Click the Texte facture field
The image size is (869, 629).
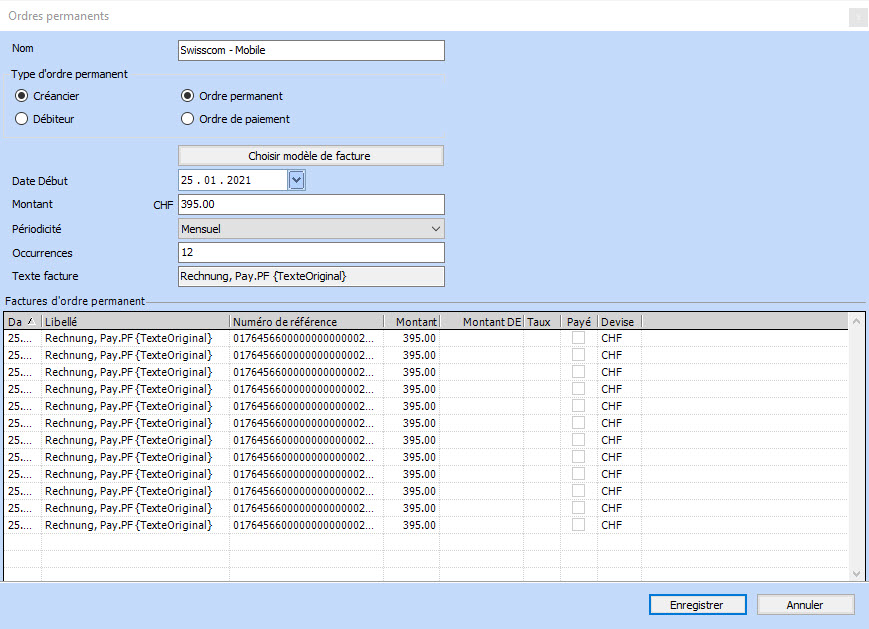pos(310,277)
